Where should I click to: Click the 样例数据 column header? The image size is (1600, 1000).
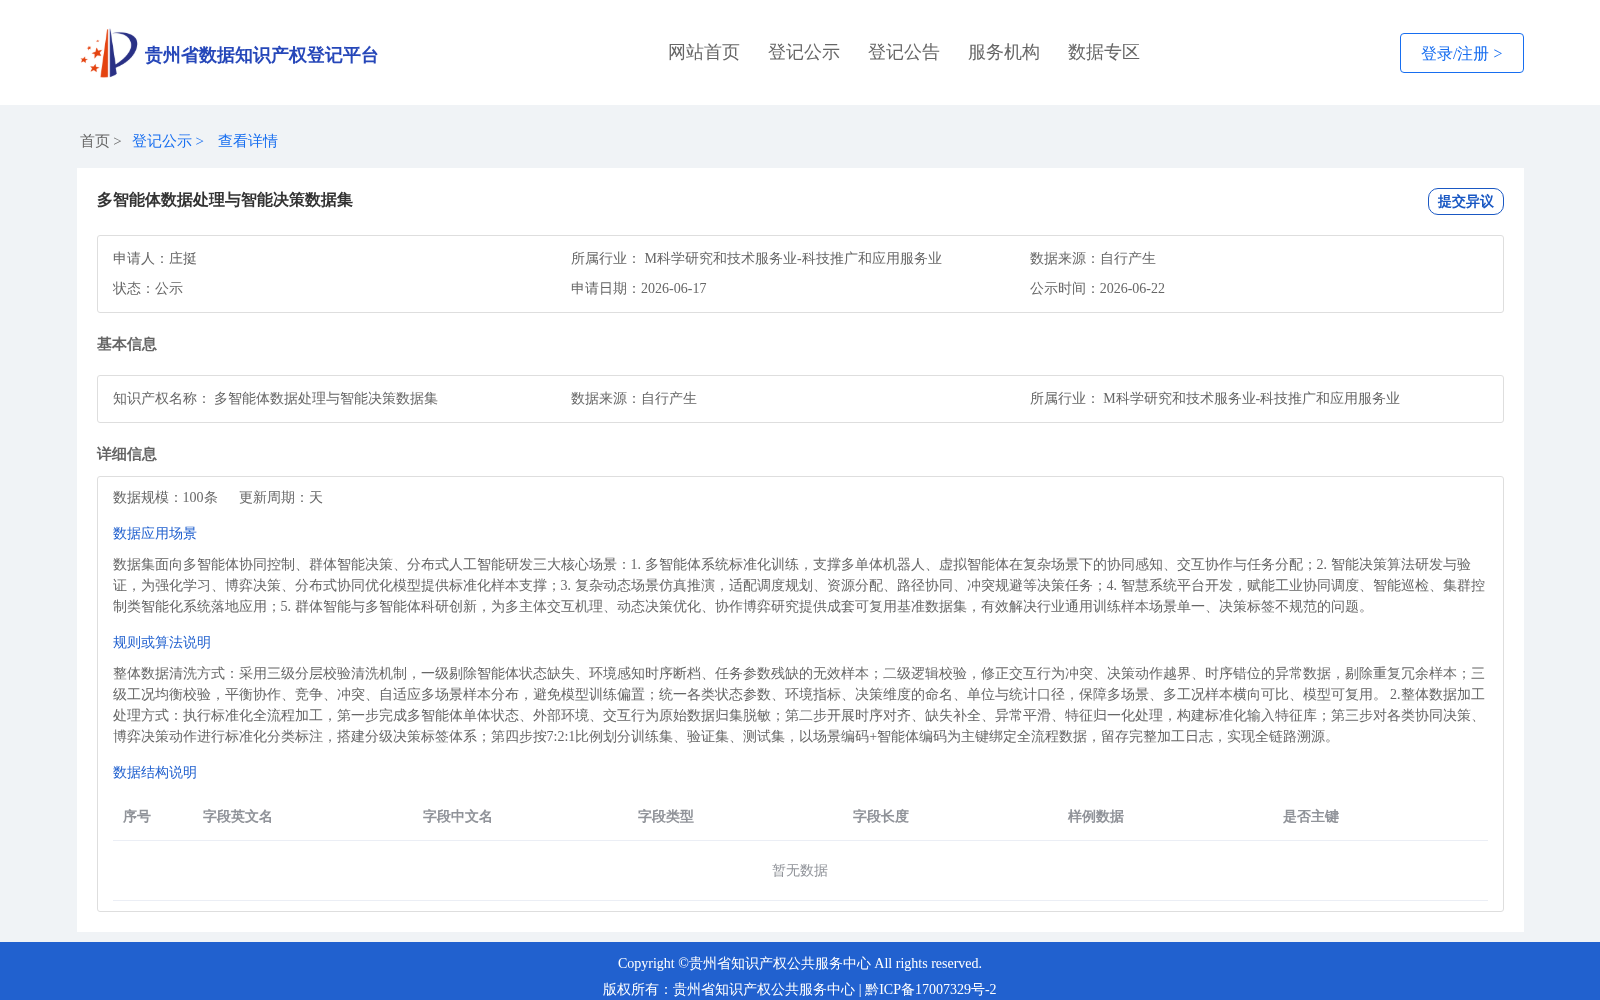pyautogui.click(x=1096, y=816)
